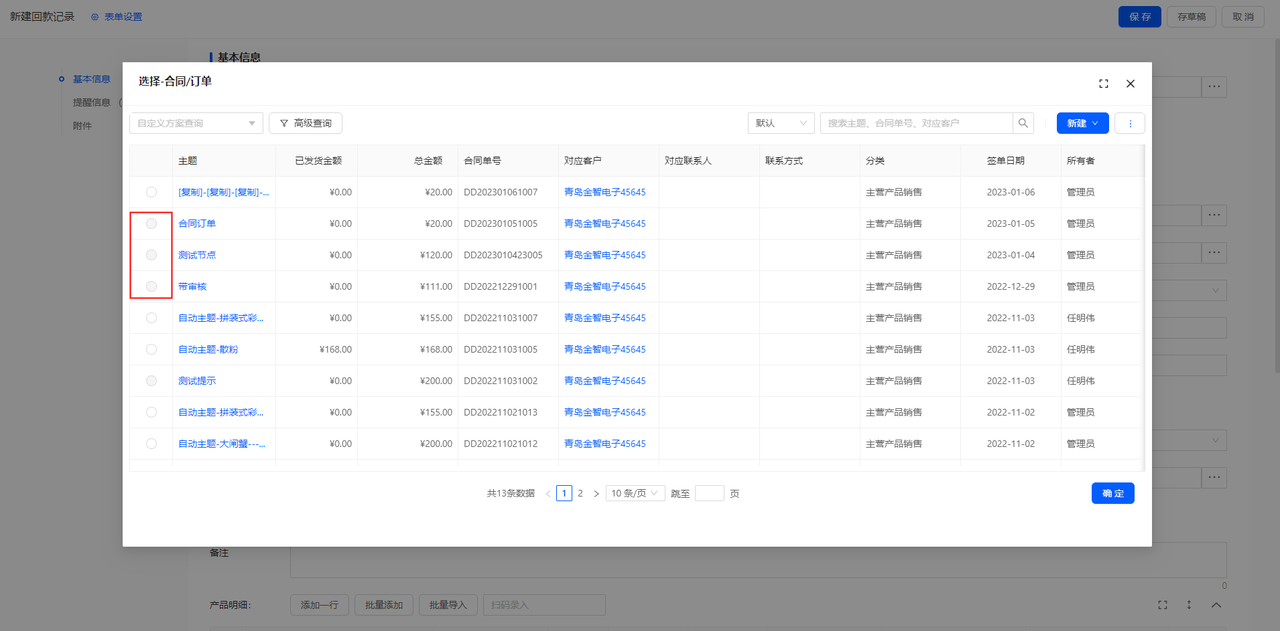
Task: Click the 跳至 page number input
Action: 709,493
